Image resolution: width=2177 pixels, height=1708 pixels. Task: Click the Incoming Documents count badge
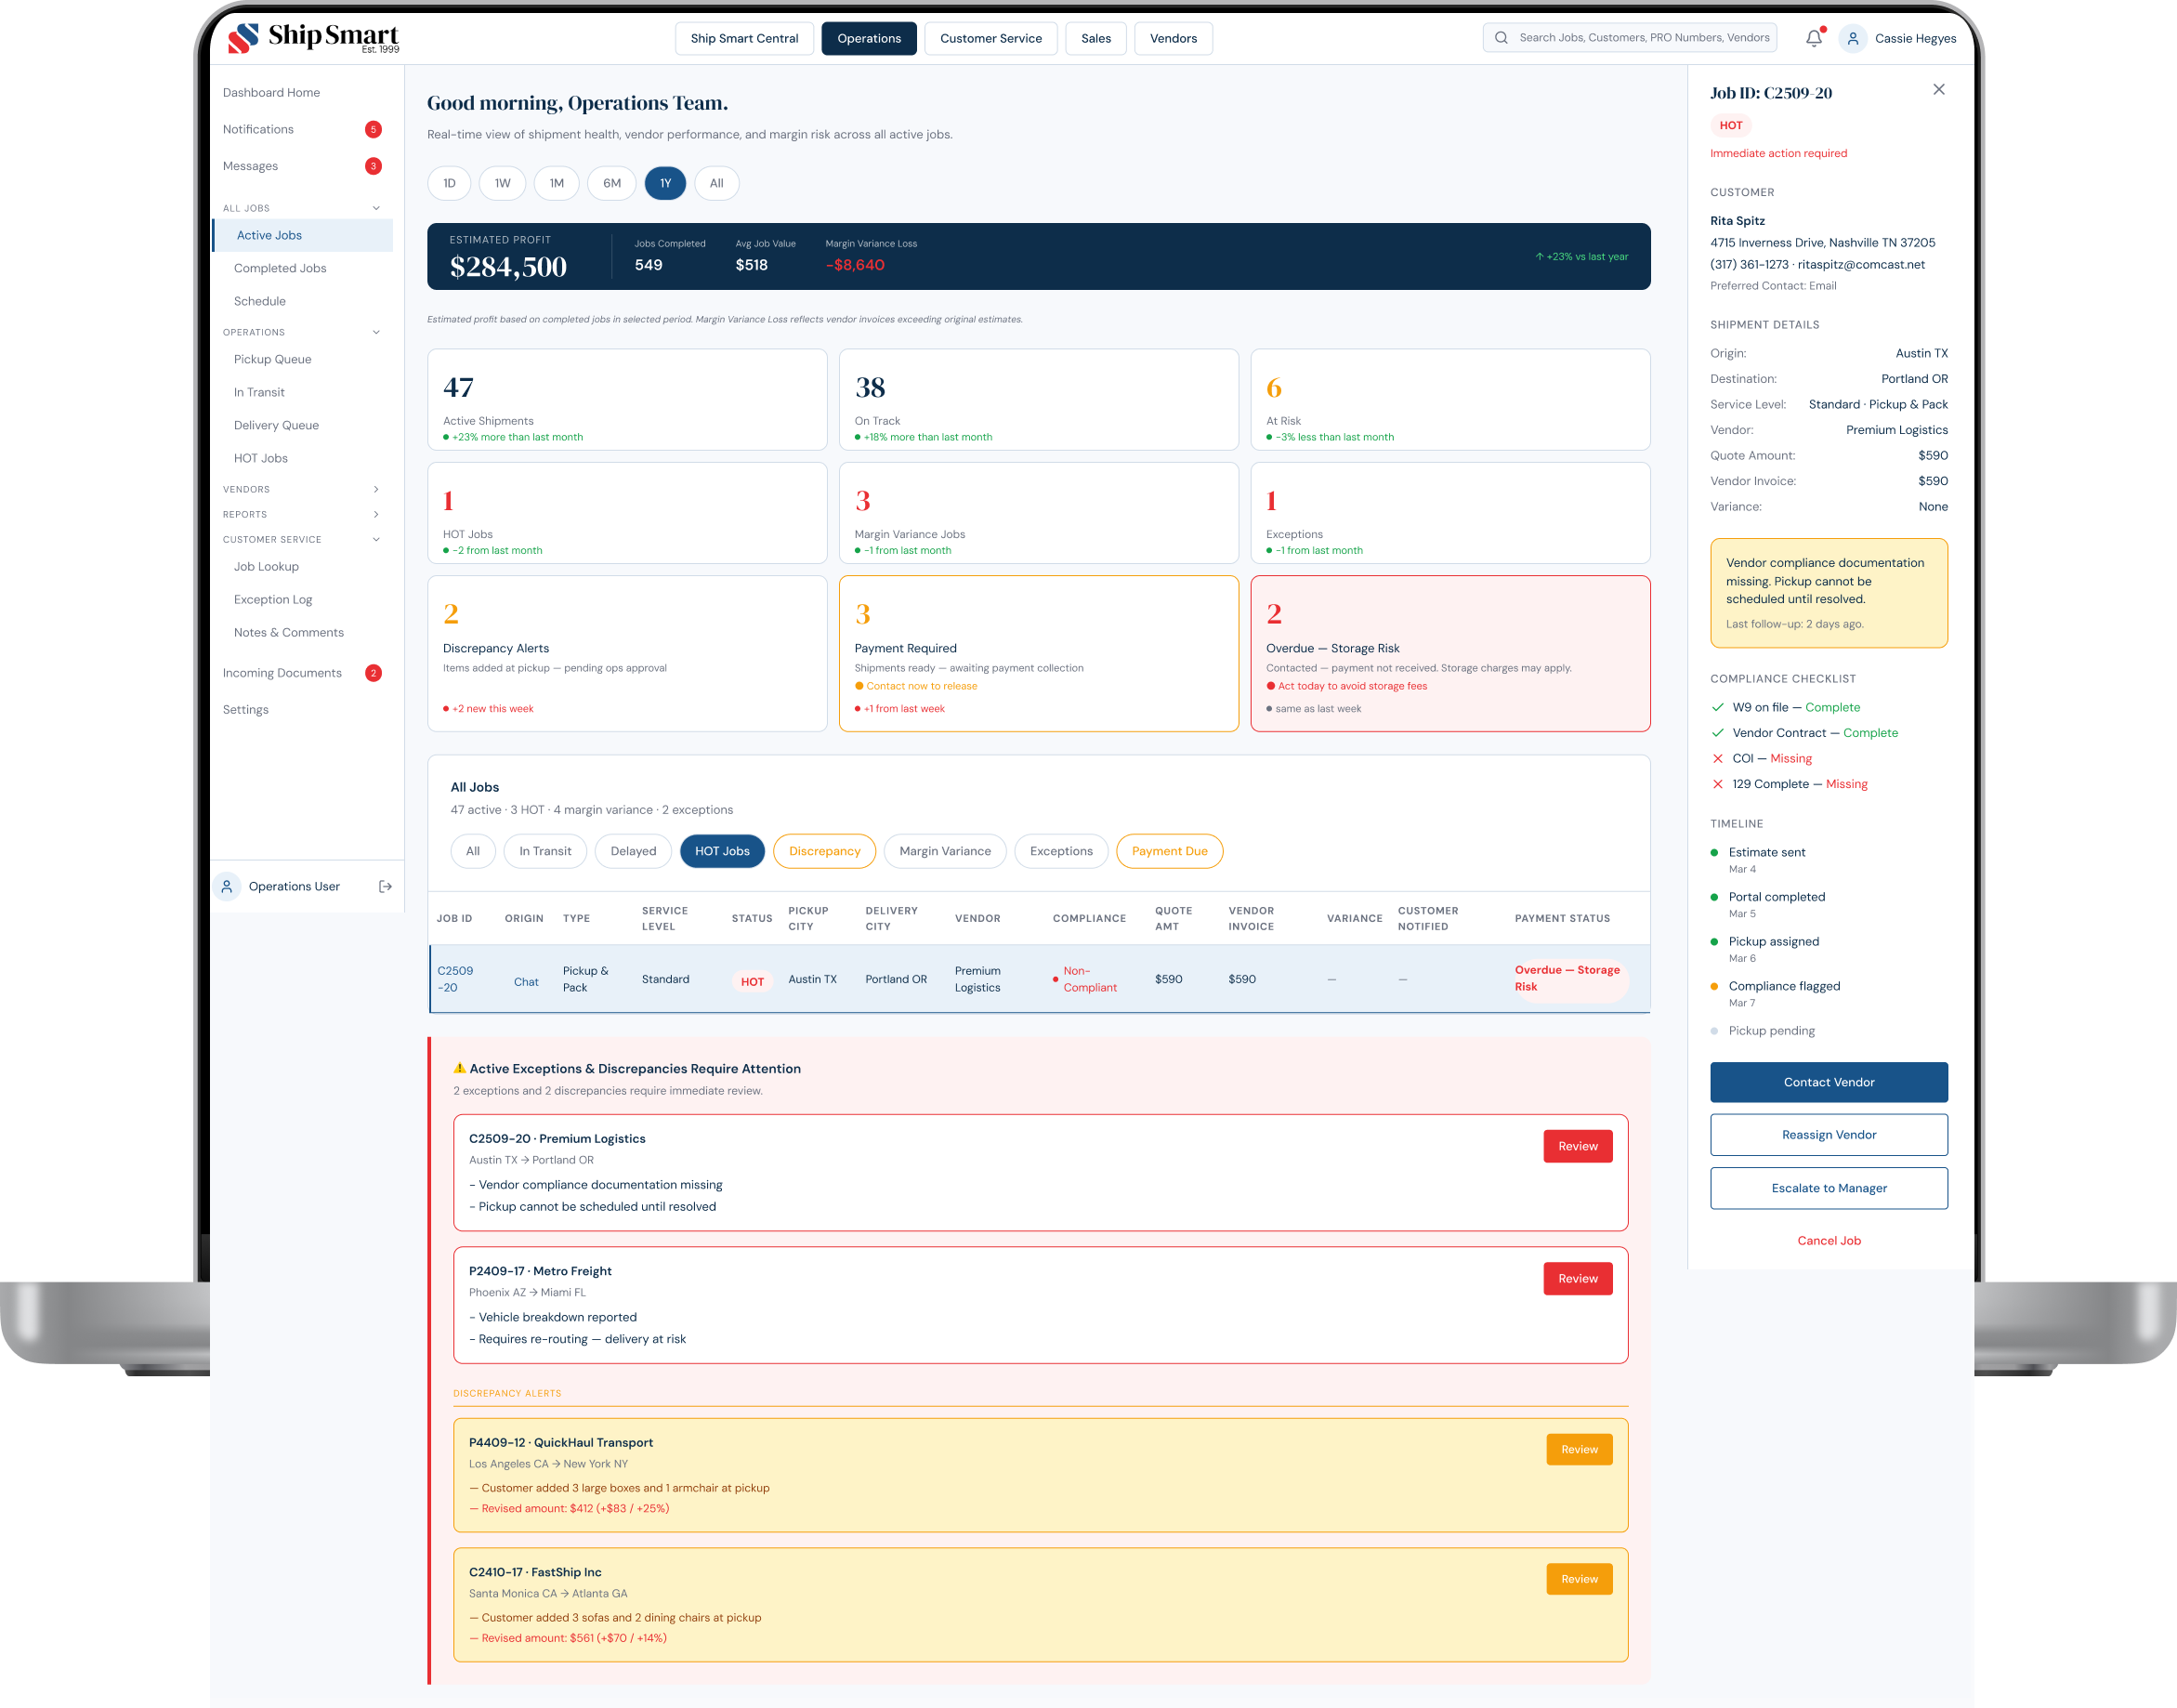pos(373,673)
